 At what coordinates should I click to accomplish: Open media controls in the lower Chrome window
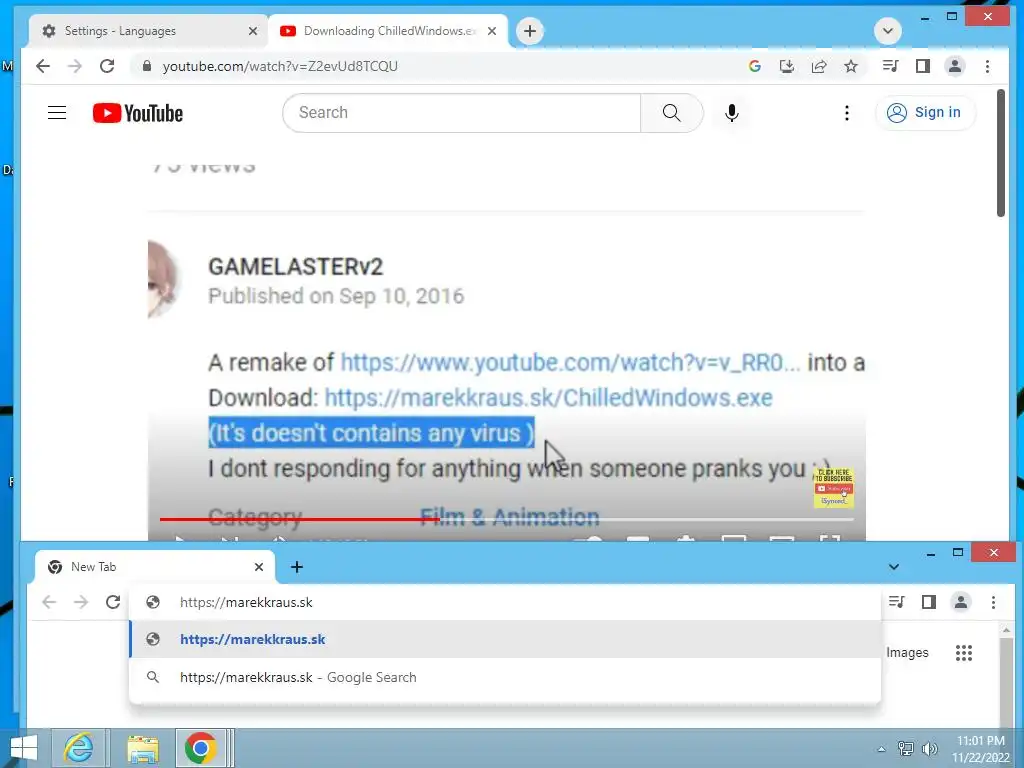tap(897, 602)
